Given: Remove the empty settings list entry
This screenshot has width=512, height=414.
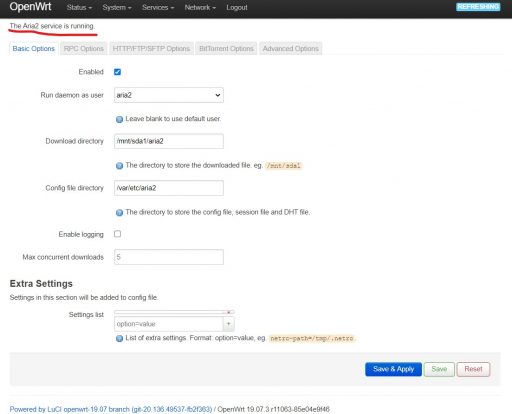Looking at the screenshot, I should pos(229,312).
